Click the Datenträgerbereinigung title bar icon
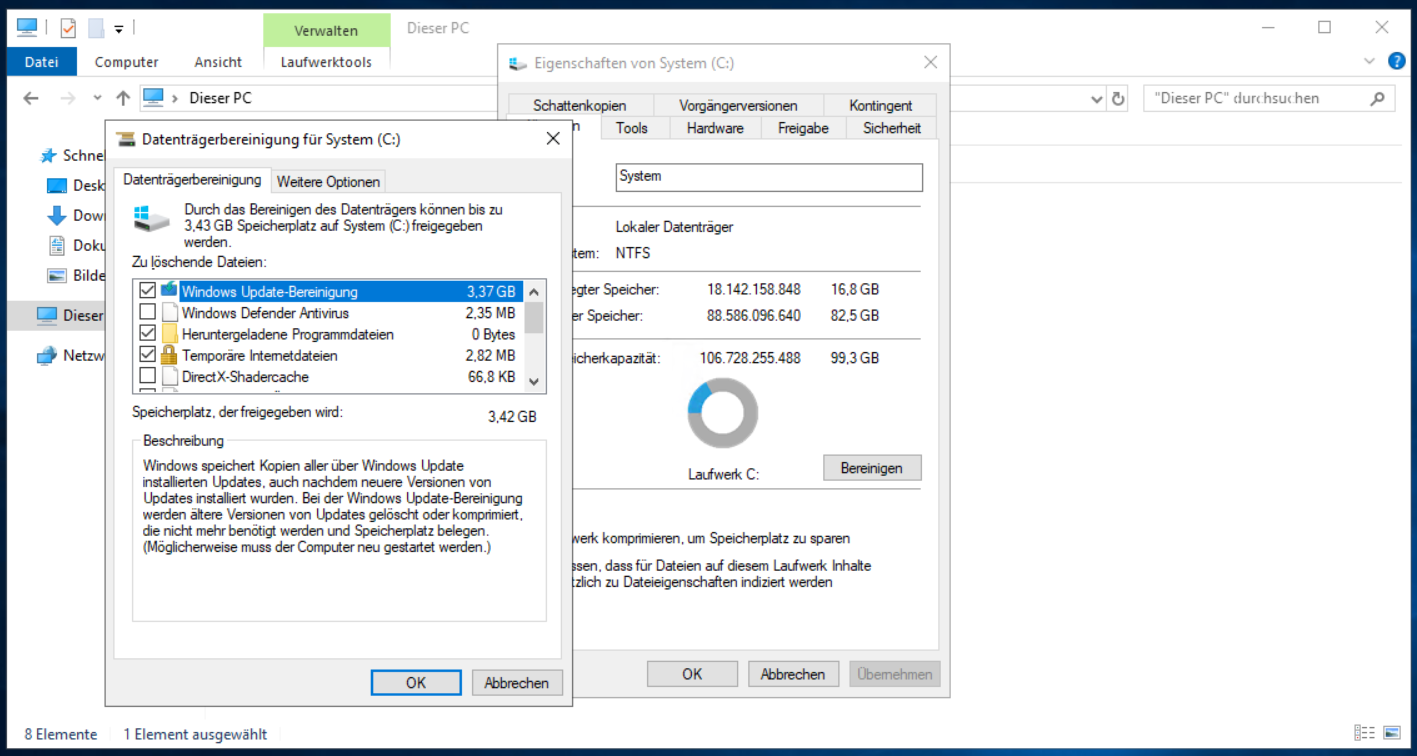 pos(126,139)
